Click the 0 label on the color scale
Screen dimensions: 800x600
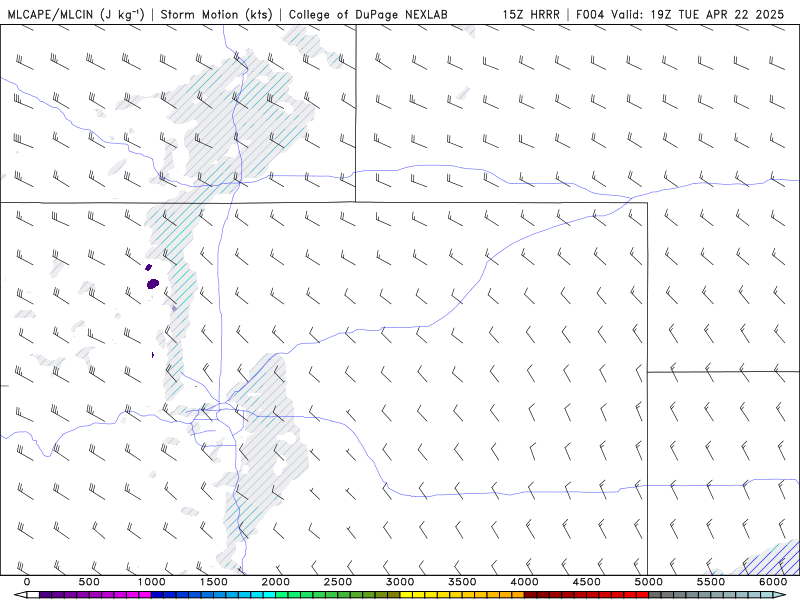point(27,582)
